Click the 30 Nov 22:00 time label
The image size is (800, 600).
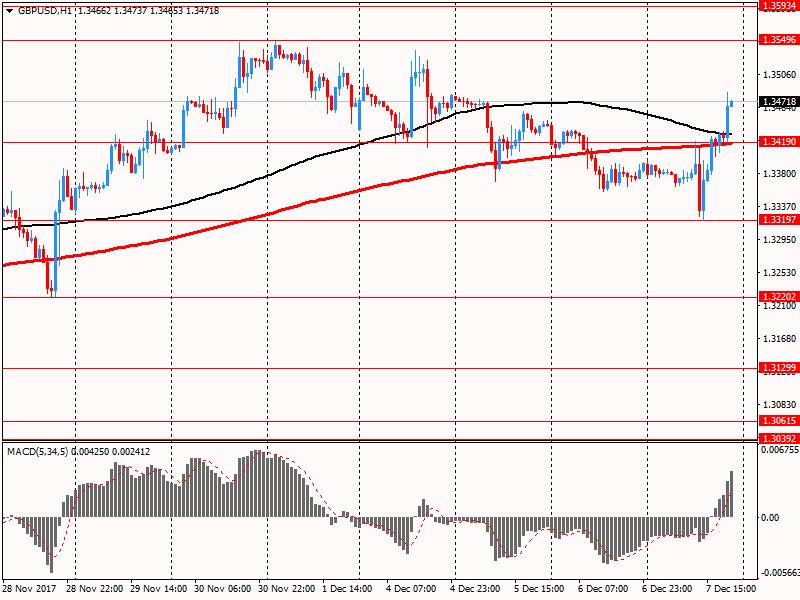[x=287, y=589]
